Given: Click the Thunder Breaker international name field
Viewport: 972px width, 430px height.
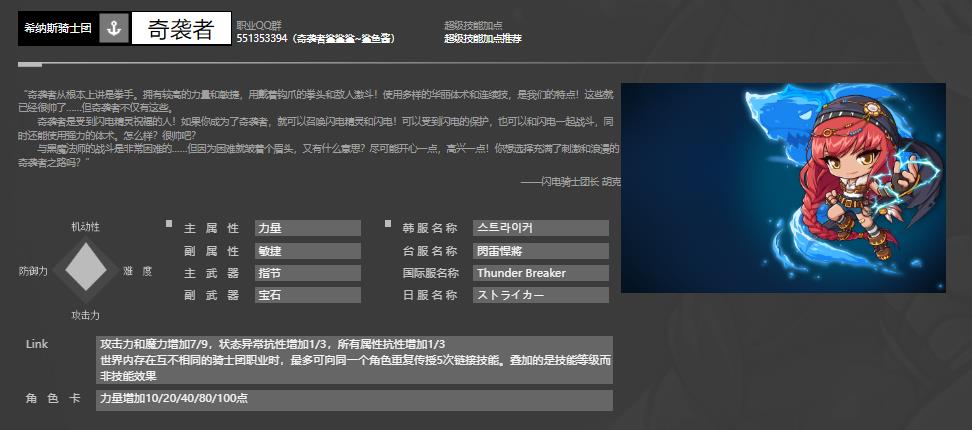Looking at the screenshot, I should tap(541, 273).
